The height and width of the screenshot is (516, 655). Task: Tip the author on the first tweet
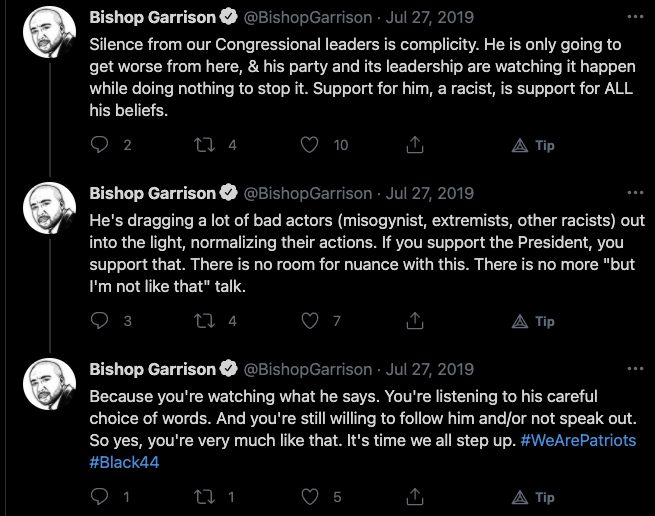[533, 145]
